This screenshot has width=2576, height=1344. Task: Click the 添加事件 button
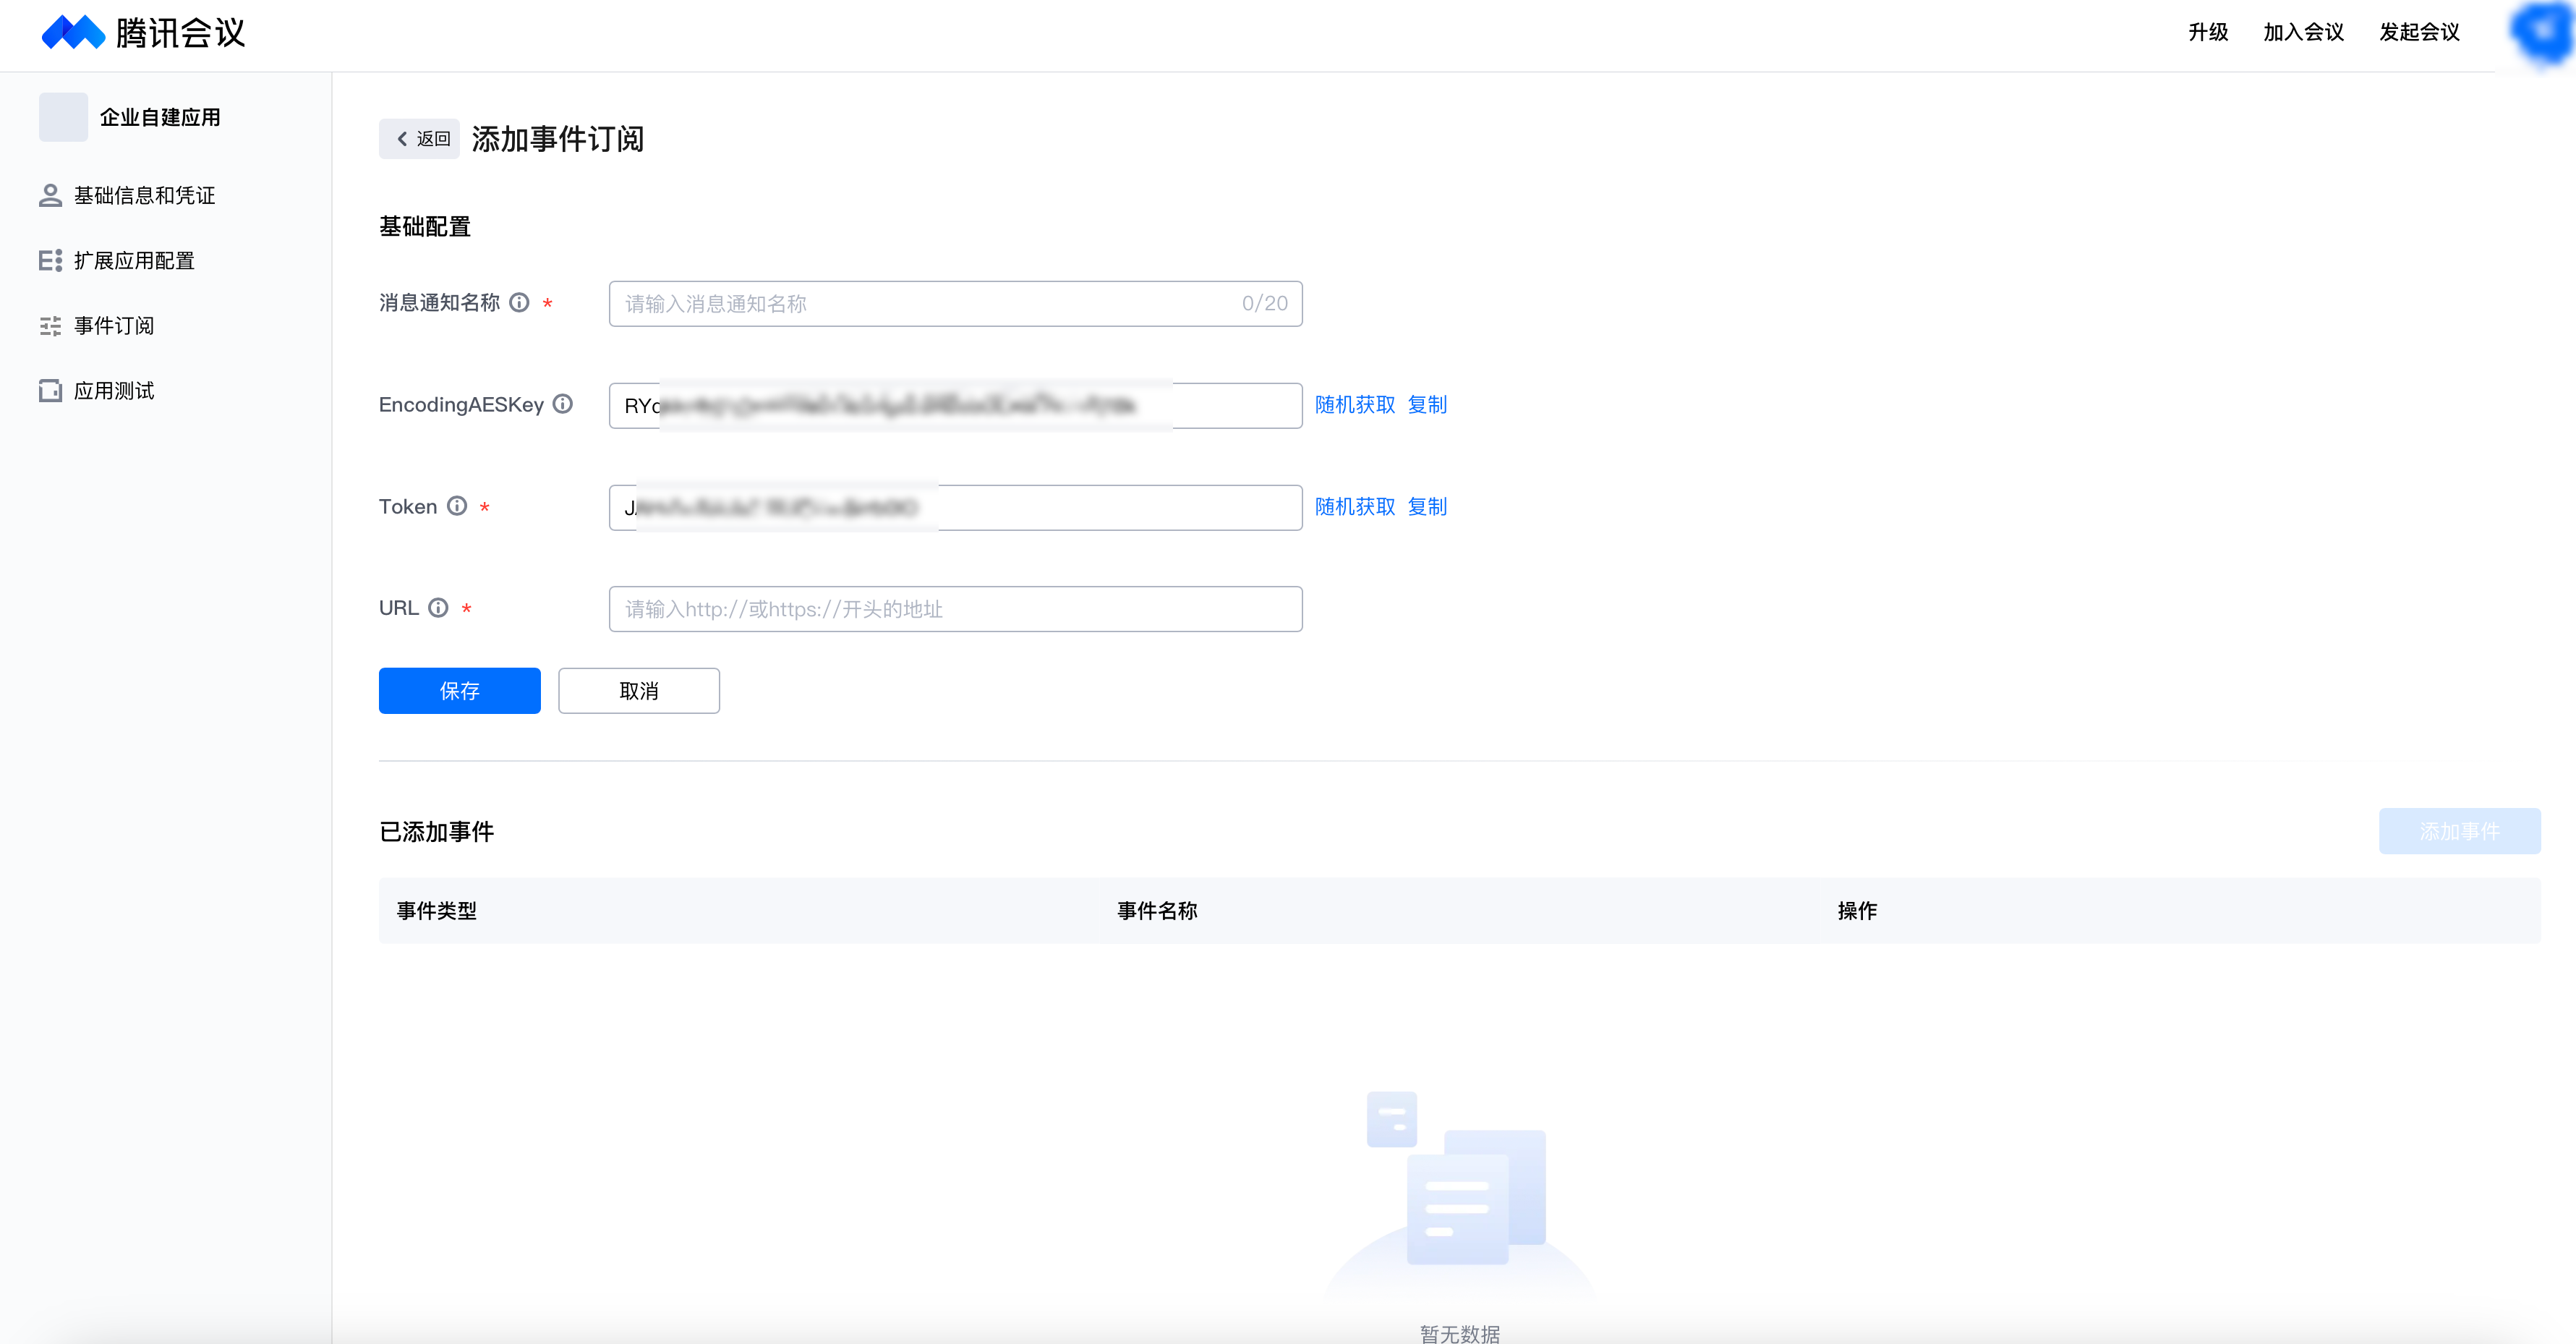tap(2460, 831)
